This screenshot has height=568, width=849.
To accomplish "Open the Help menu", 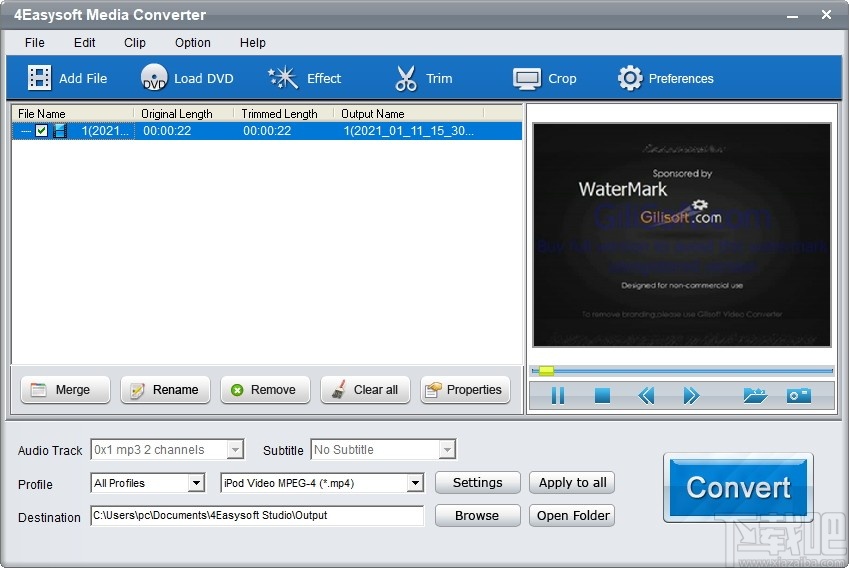I will pos(253,42).
